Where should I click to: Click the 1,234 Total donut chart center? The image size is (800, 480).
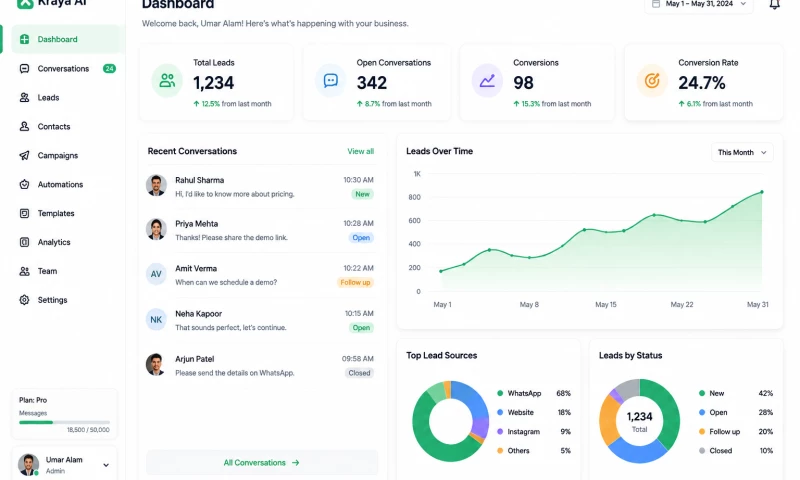tap(639, 421)
